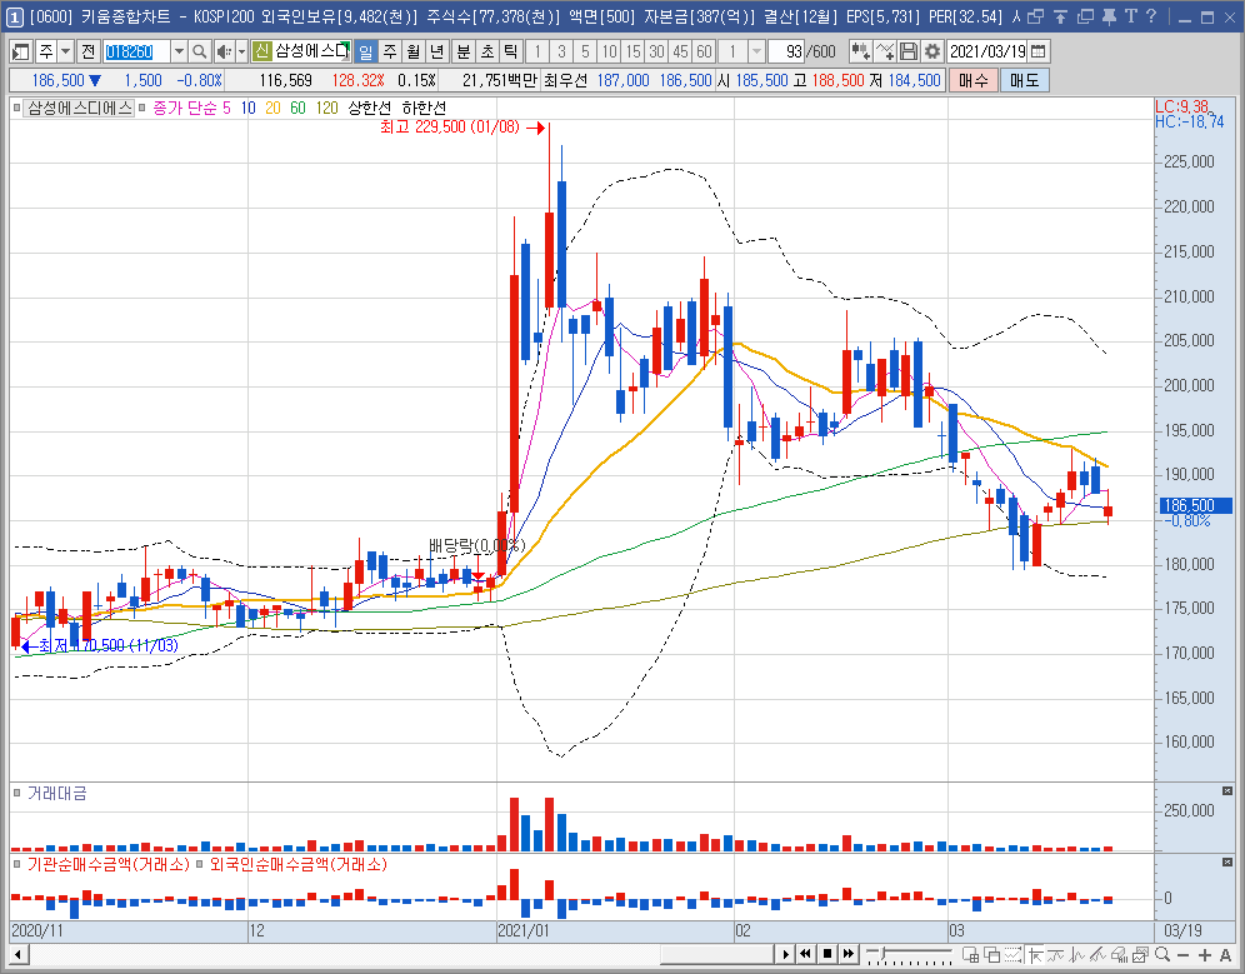Select the 15 interval button
Image resolution: width=1245 pixels, height=974 pixels.
pos(633,51)
